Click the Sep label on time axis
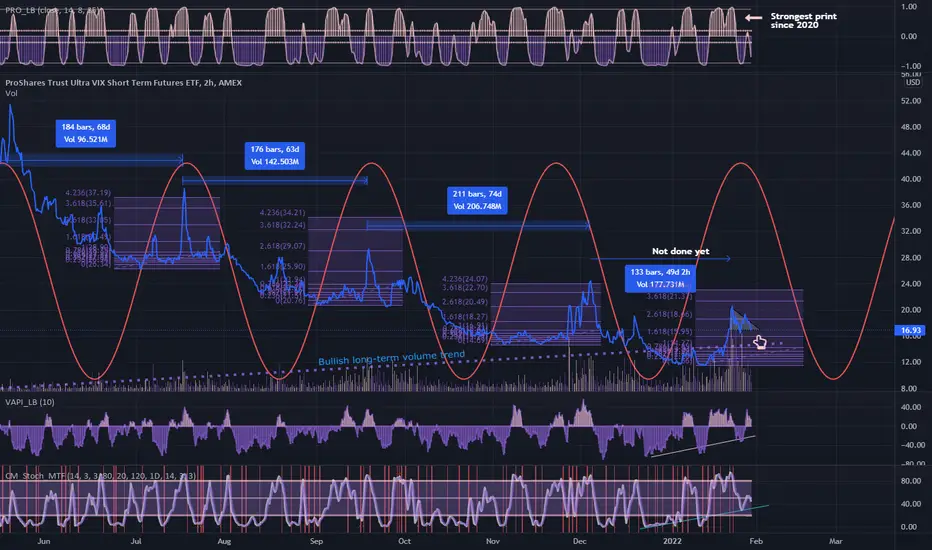 tap(316, 541)
